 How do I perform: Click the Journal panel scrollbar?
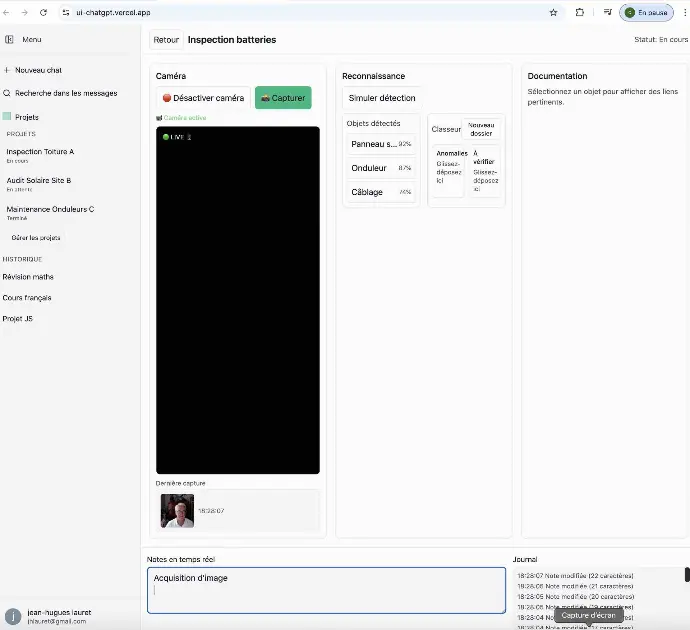(686, 575)
